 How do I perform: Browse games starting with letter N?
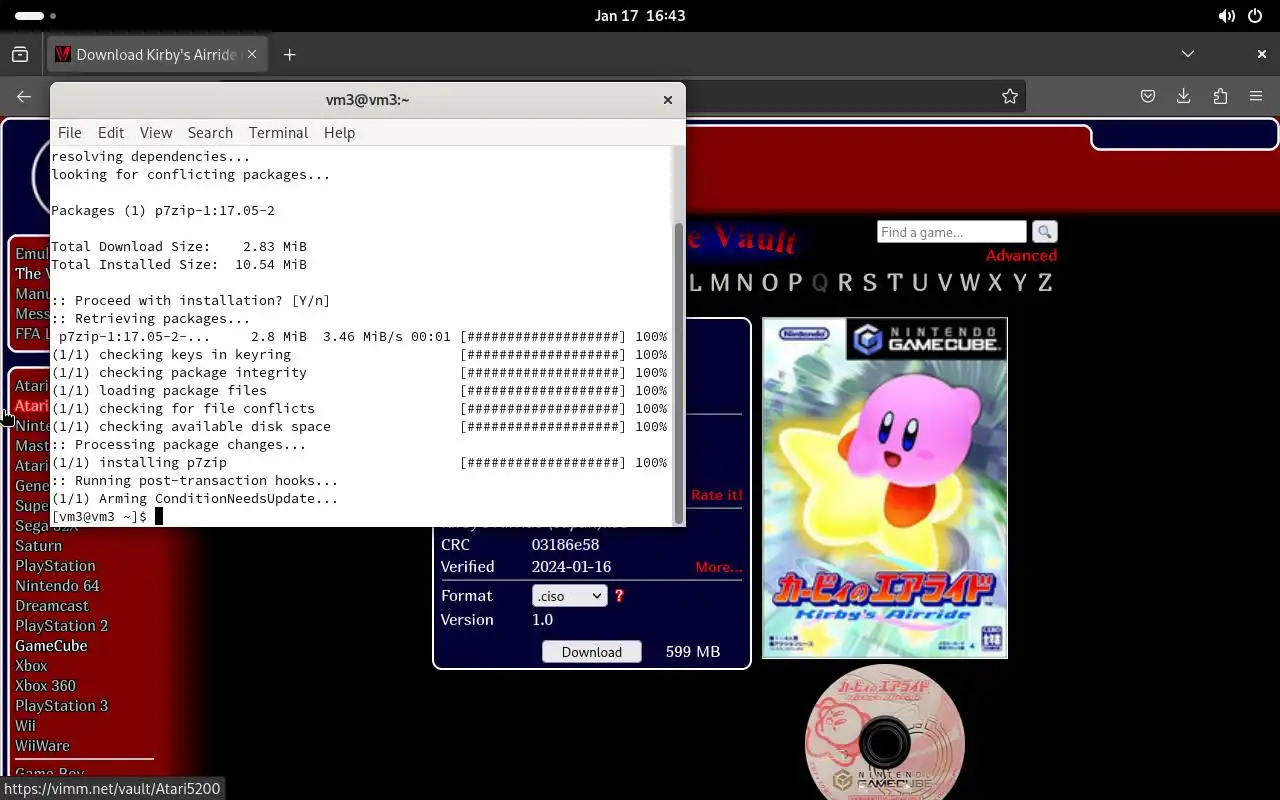(745, 282)
